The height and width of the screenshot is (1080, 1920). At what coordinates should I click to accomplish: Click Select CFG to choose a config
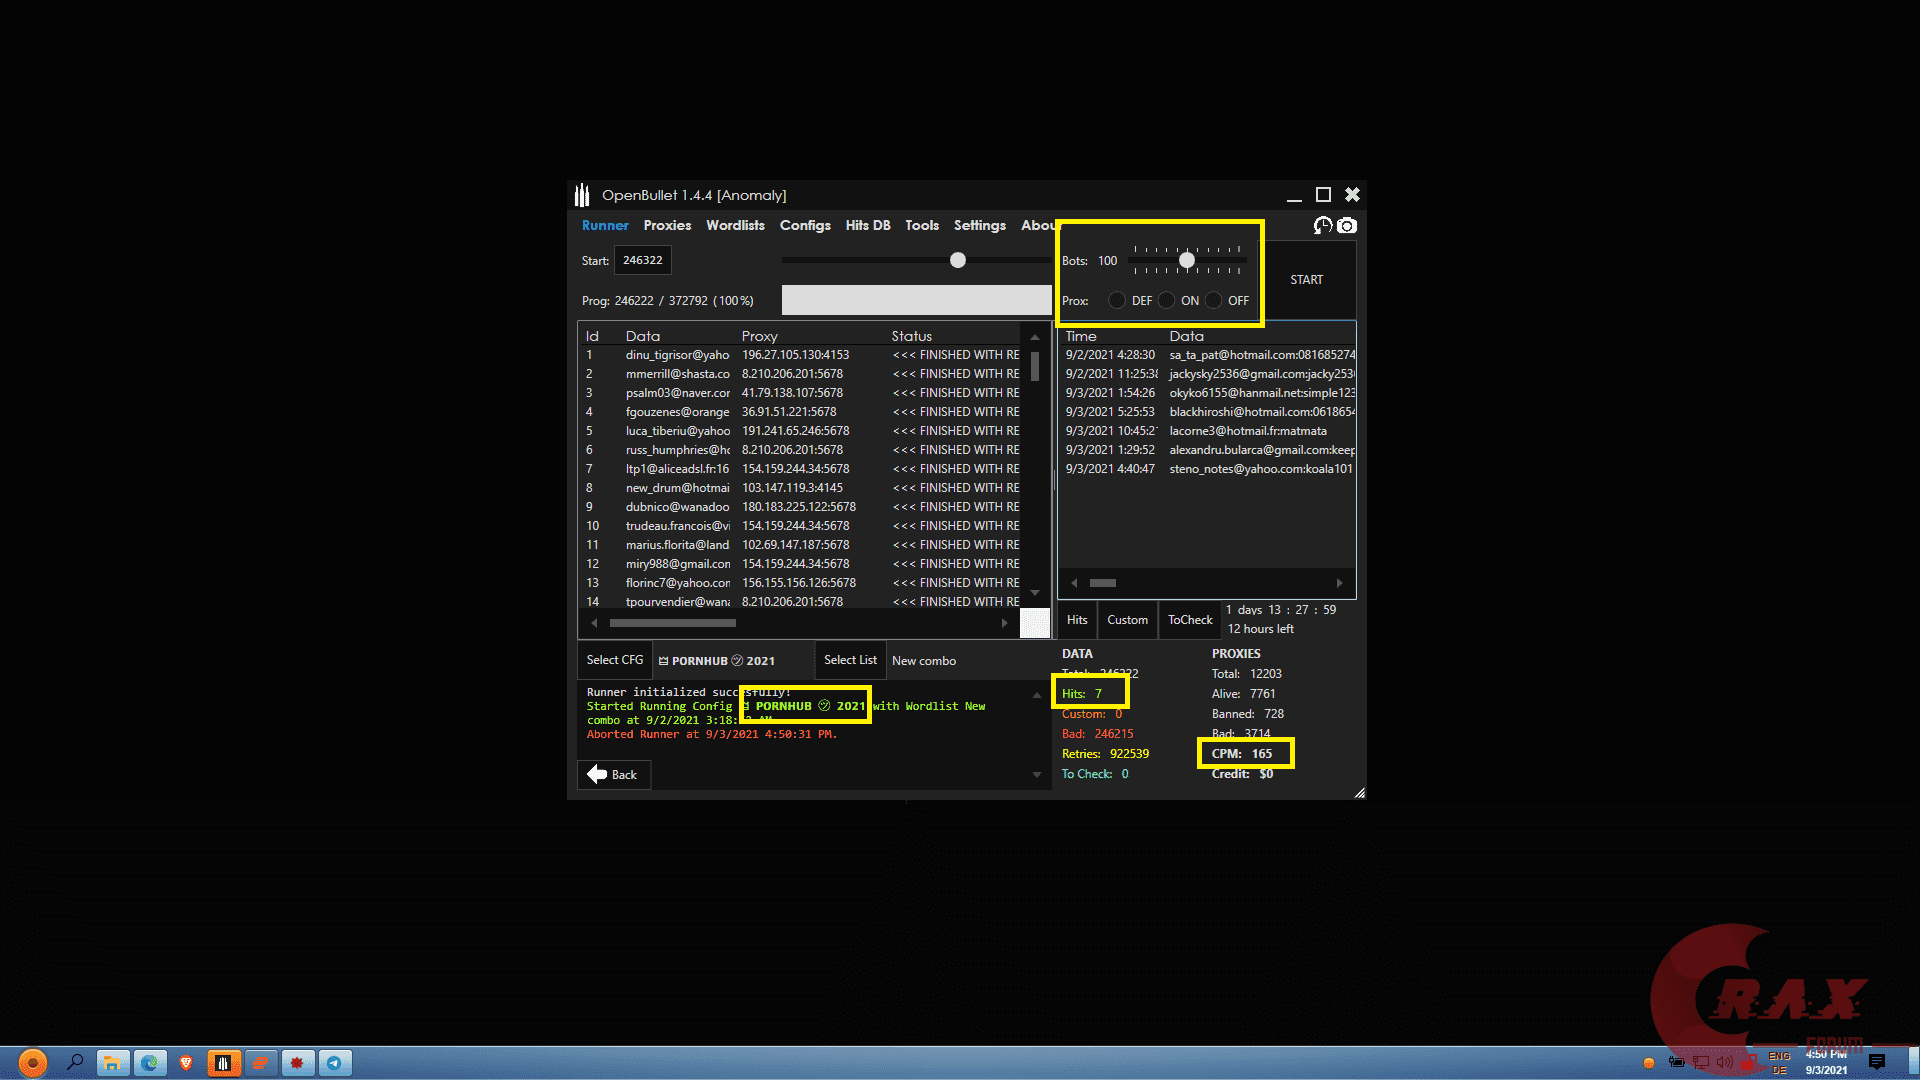614,659
